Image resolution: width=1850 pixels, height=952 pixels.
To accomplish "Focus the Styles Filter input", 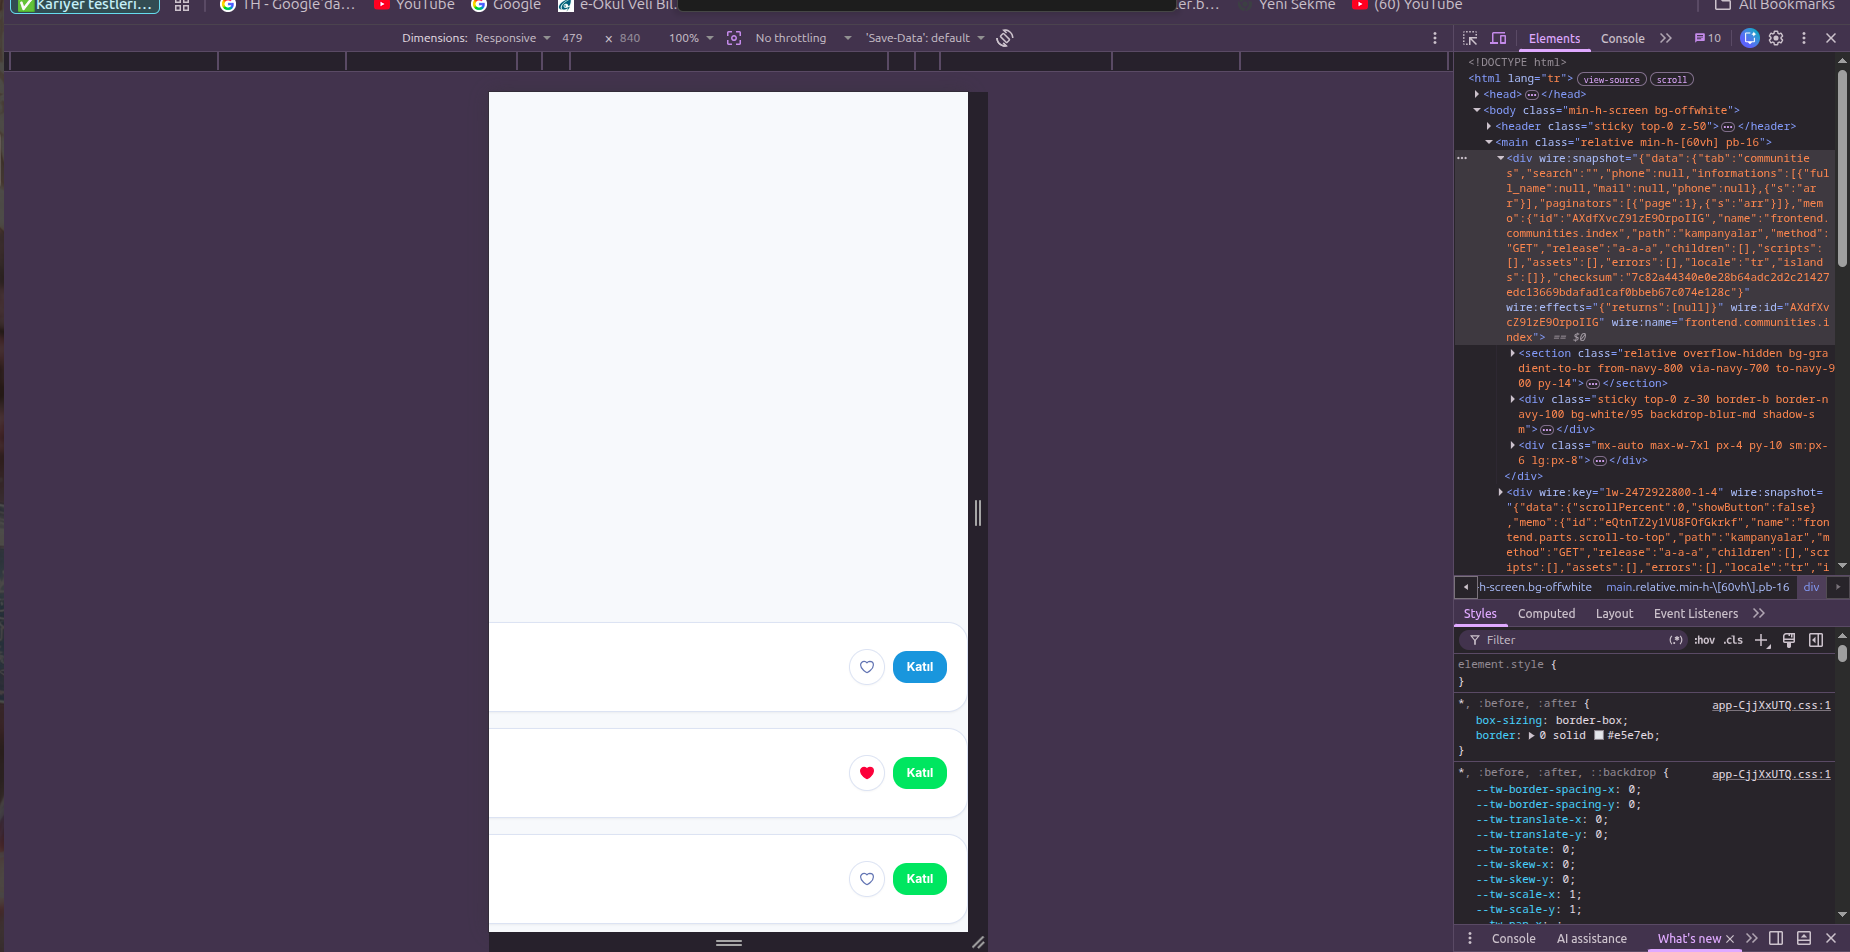I will click(x=1572, y=640).
